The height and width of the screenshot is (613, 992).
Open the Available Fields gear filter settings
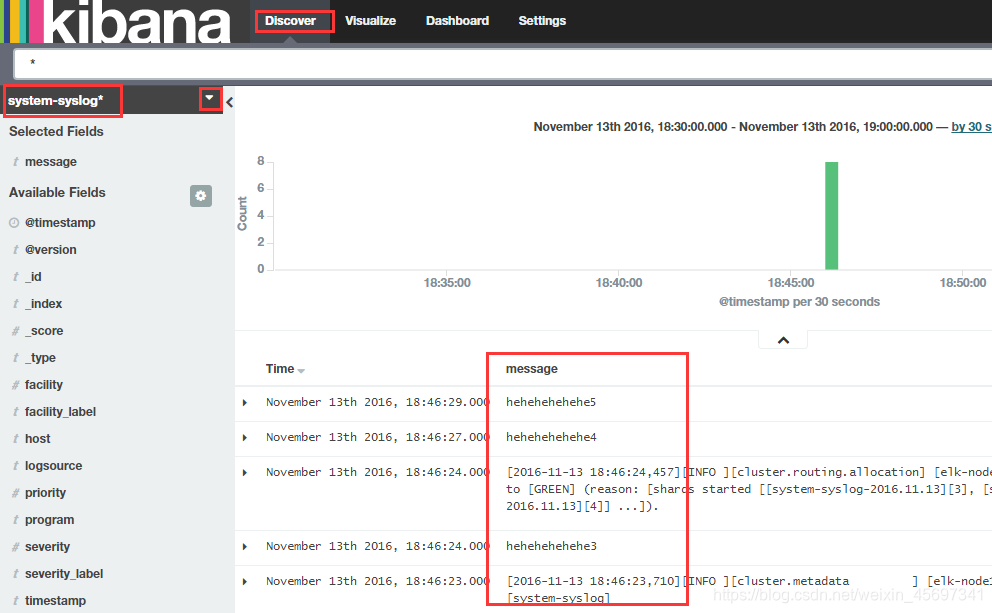pos(201,195)
